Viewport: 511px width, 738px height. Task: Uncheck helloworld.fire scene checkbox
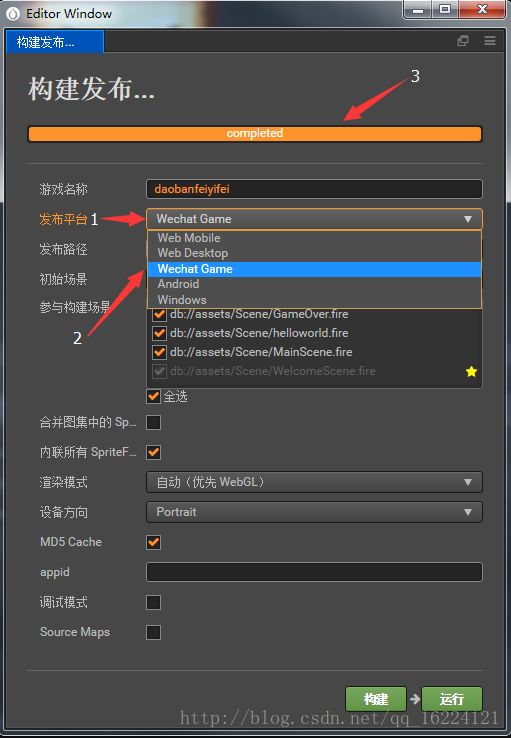pos(160,333)
